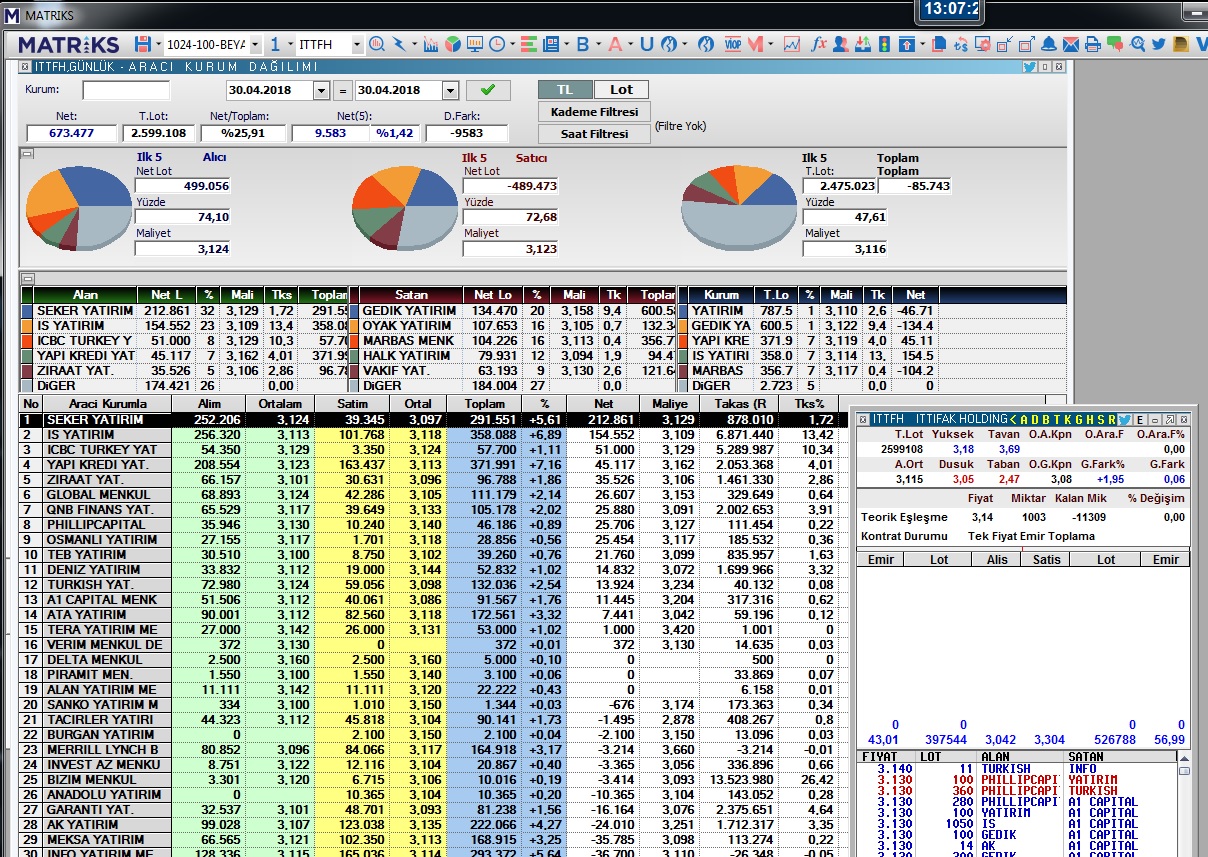
Task: Click orange swatch beside IS YATIRIM in Alan table
Action: point(27,326)
